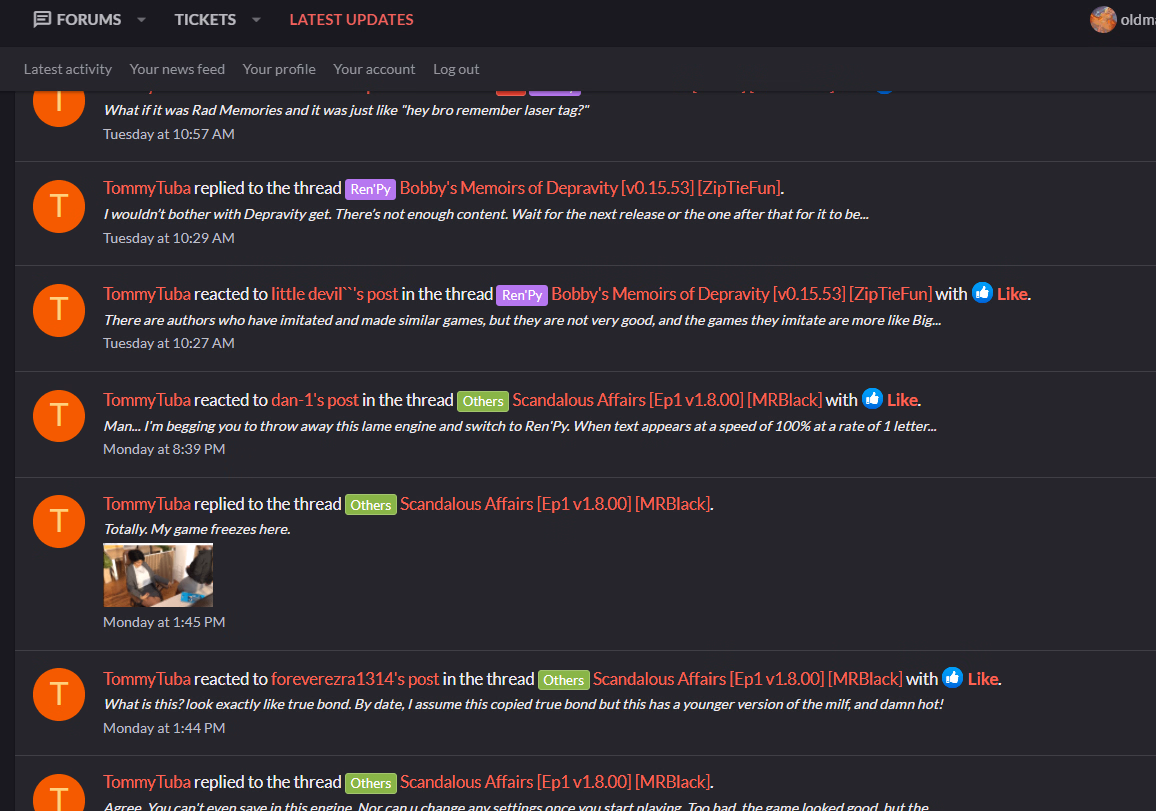1156x811 pixels.
Task: Open dan-1's post link
Action: click(x=314, y=400)
